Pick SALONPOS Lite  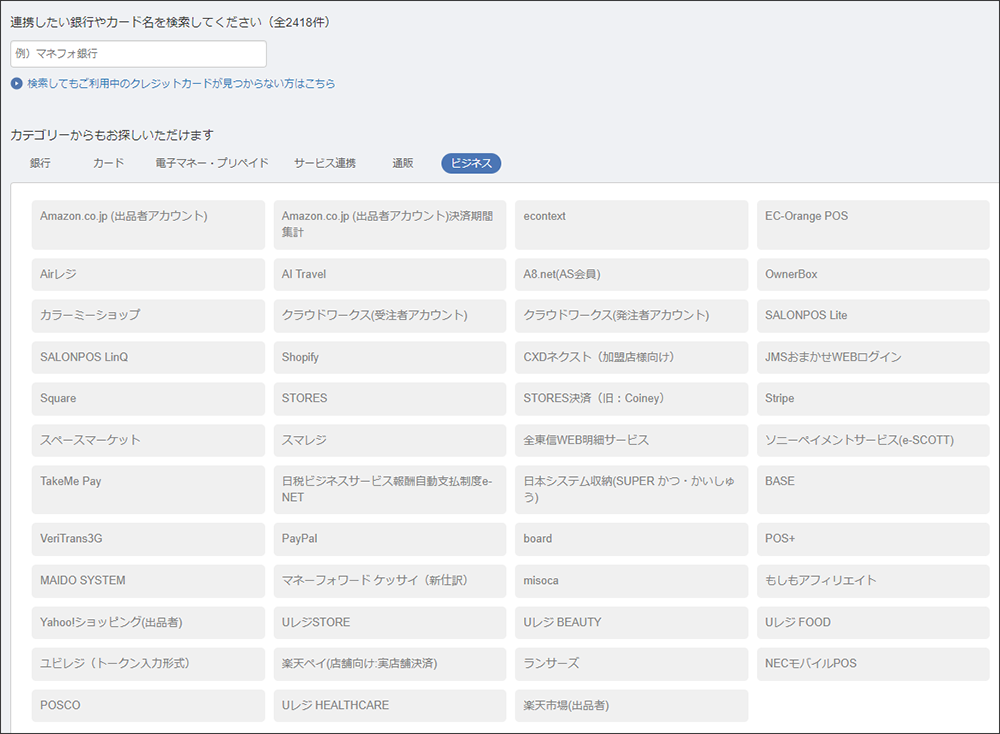pyautogui.click(x=873, y=316)
